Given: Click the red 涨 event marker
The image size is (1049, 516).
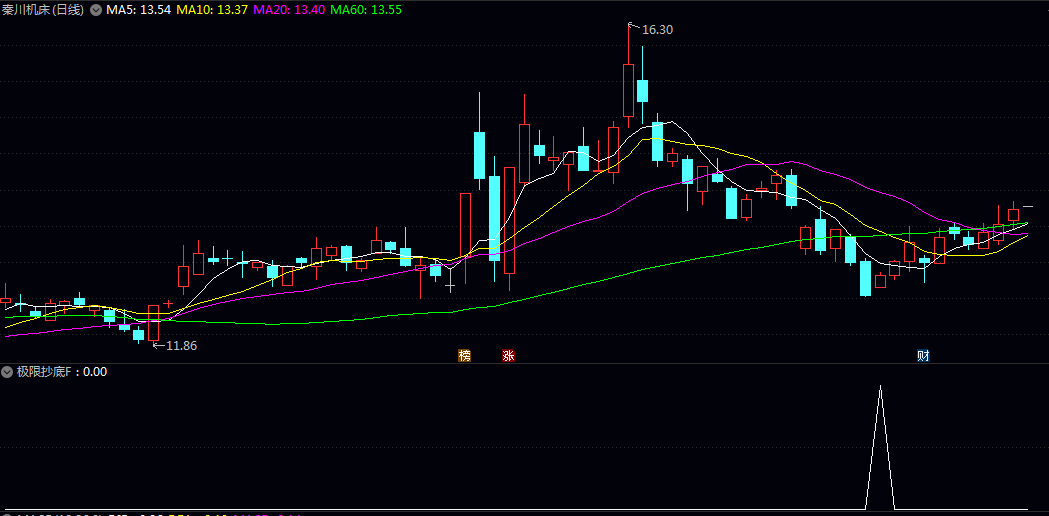Looking at the screenshot, I should (x=508, y=356).
